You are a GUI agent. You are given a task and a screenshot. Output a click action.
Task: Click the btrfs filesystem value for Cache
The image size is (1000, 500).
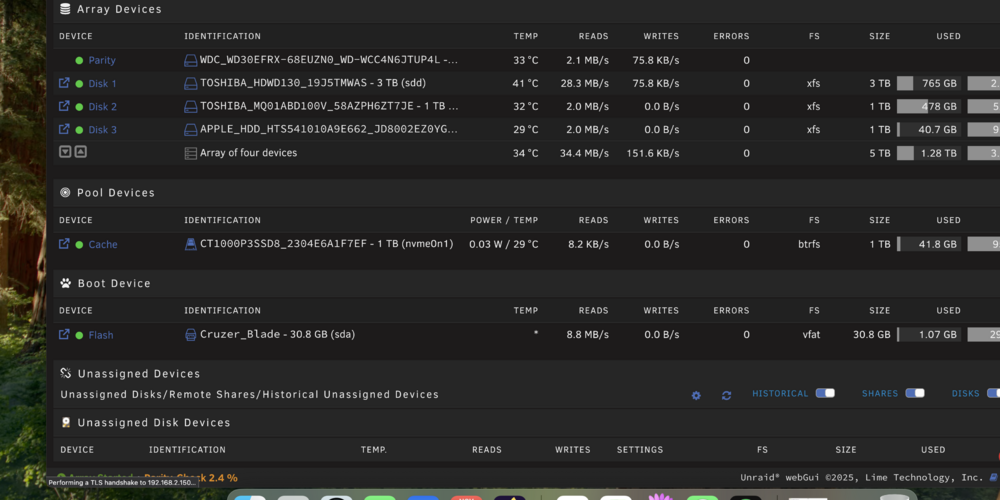[x=809, y=244]
